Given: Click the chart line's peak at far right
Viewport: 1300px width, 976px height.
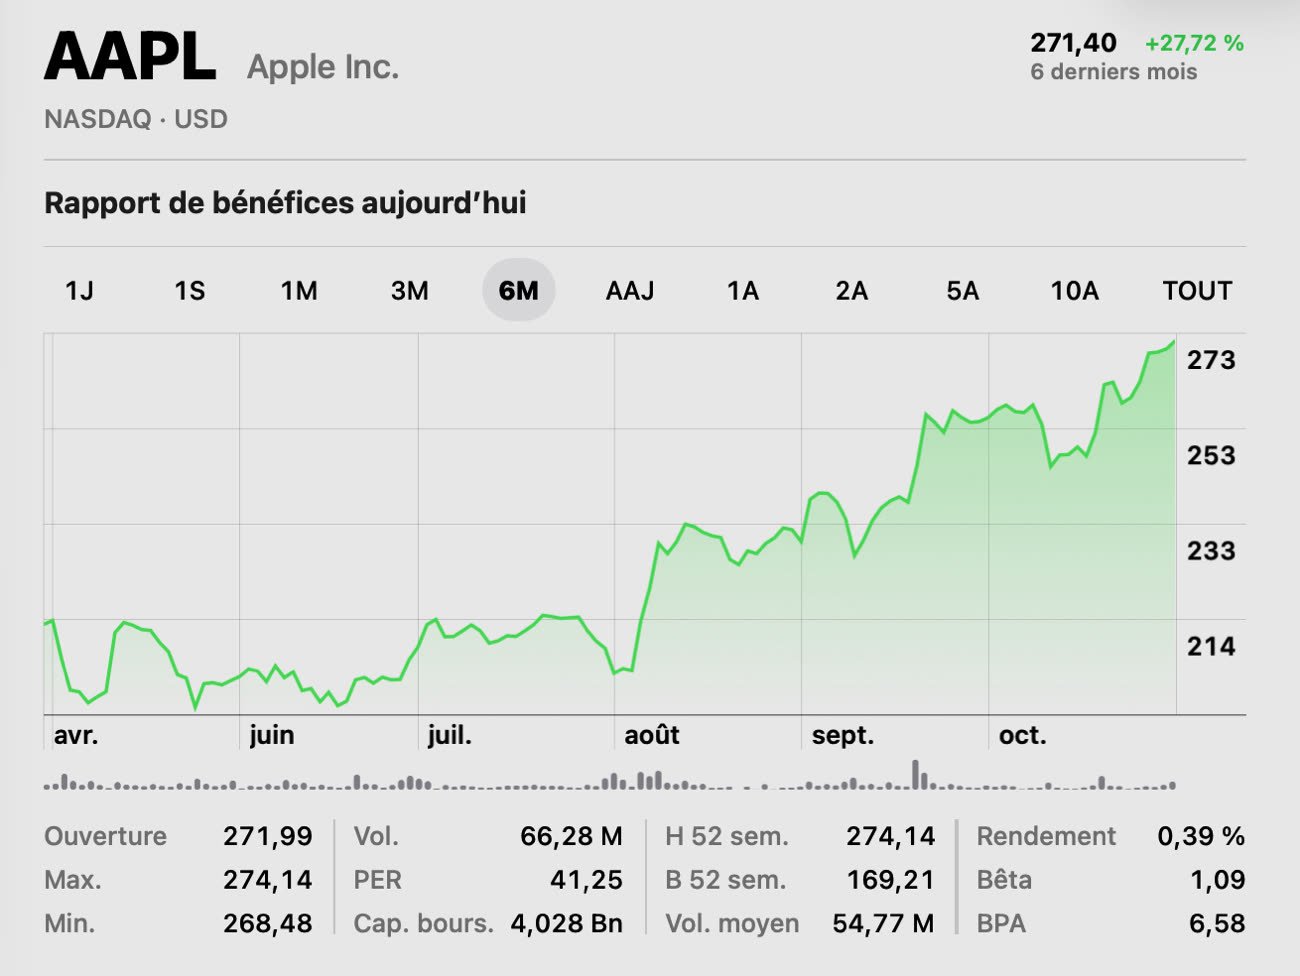Looking at the screenshot, I should [1174, 342].
